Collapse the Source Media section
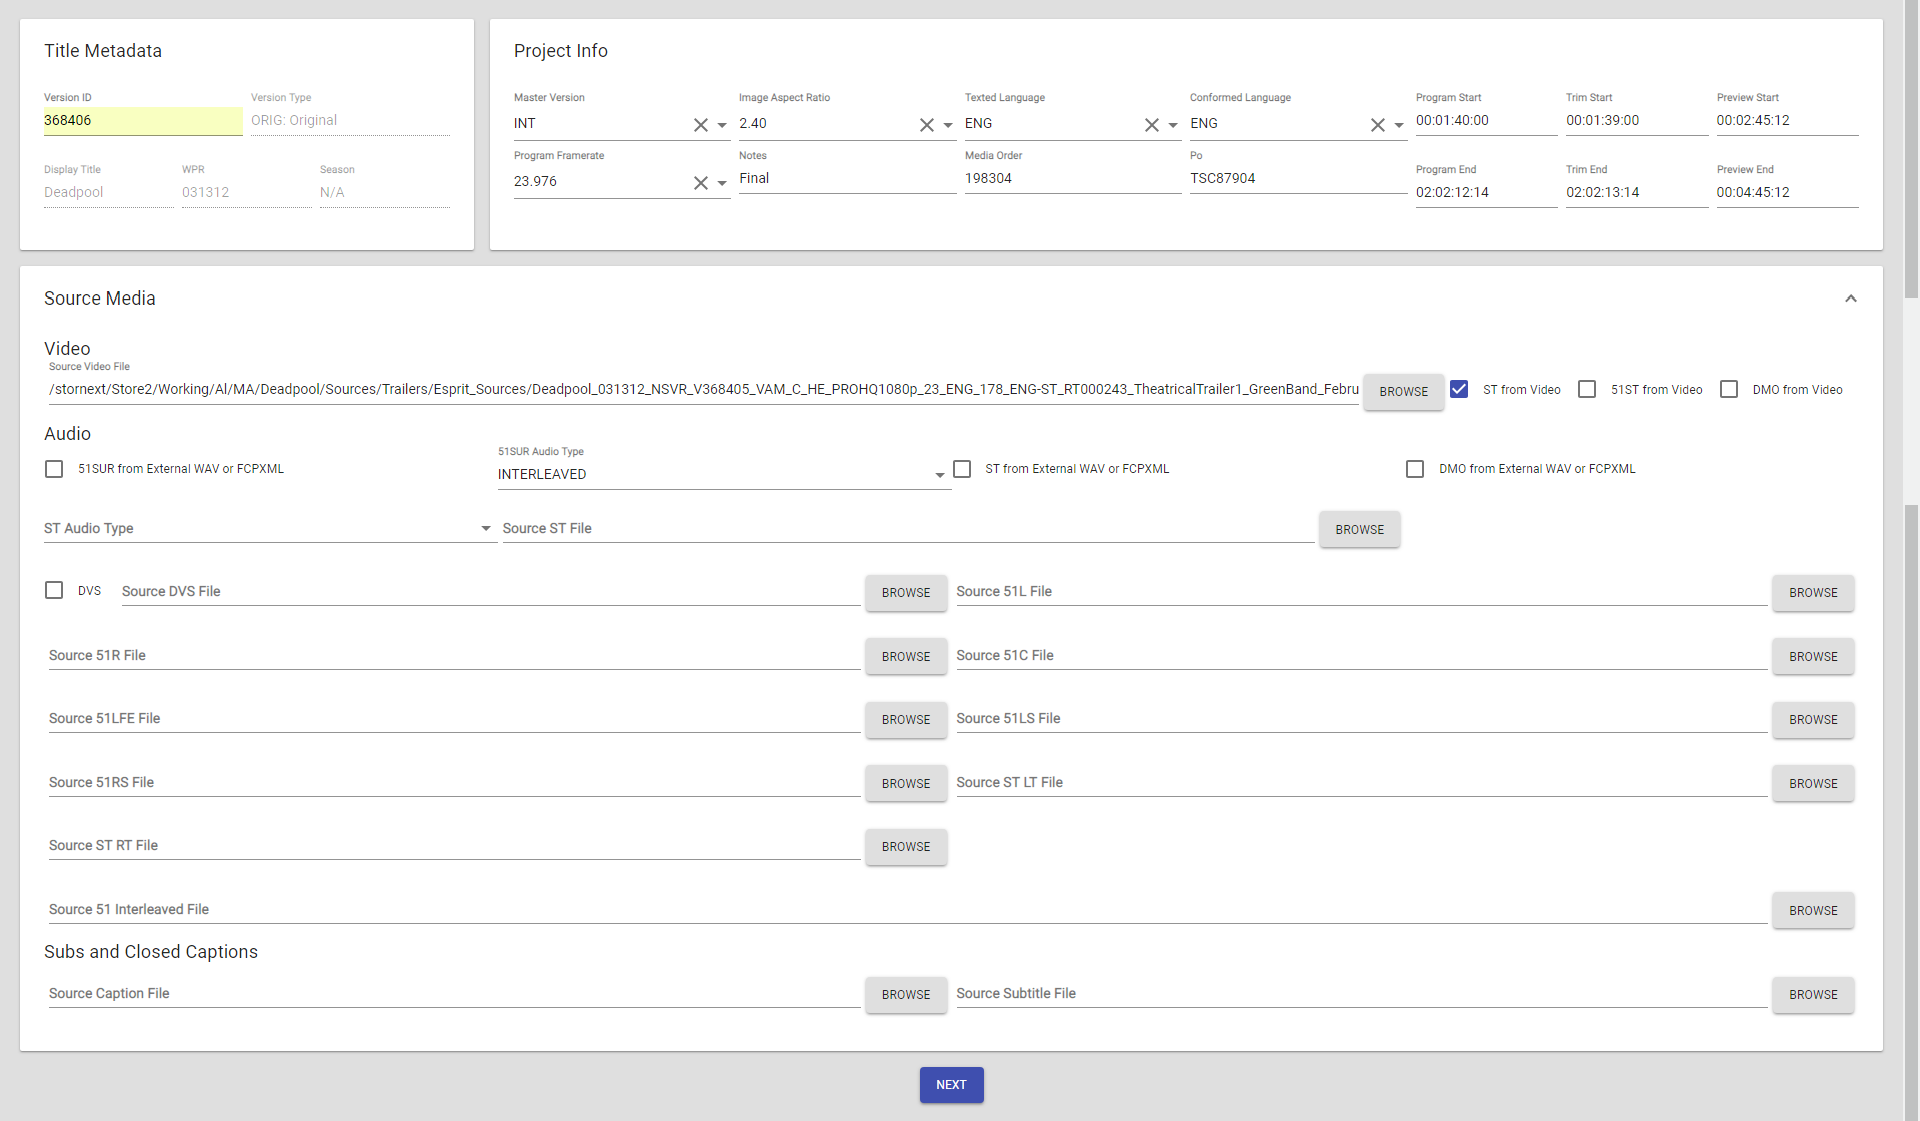 1850,299
